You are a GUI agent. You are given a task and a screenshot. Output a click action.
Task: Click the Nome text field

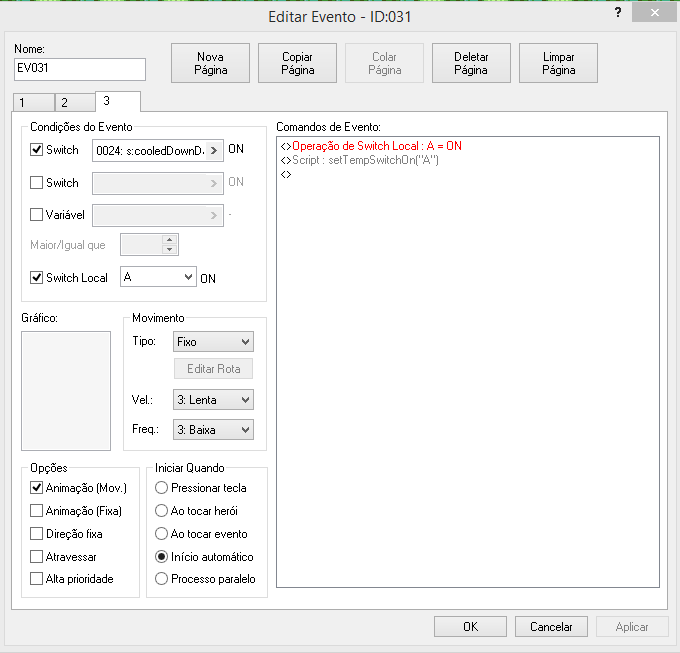pos(80,69)
